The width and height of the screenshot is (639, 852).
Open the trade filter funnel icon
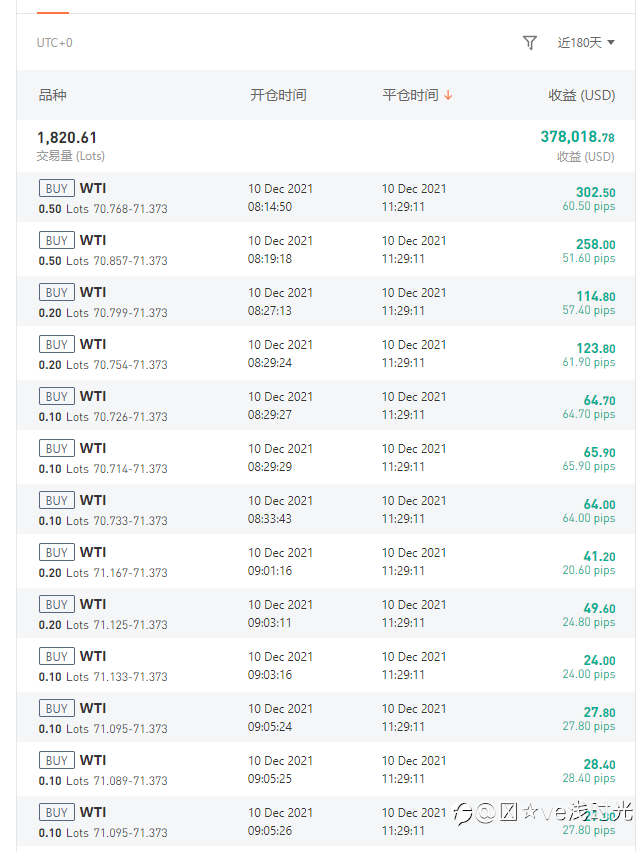tap(530, 42)
